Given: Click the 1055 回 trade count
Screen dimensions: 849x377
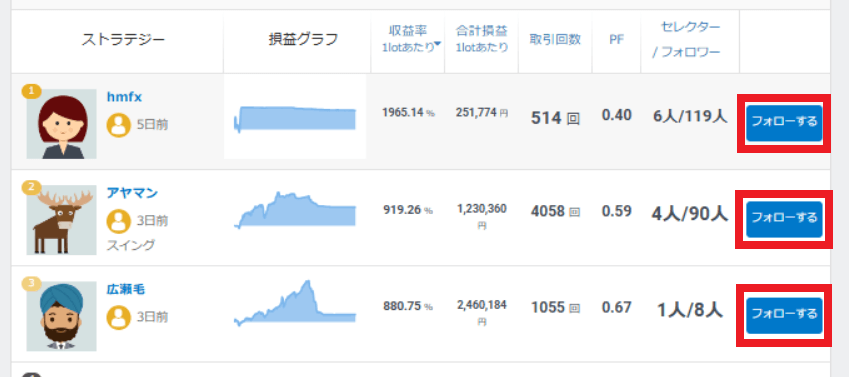Looking at the screenshot, I should coord(555,308).
